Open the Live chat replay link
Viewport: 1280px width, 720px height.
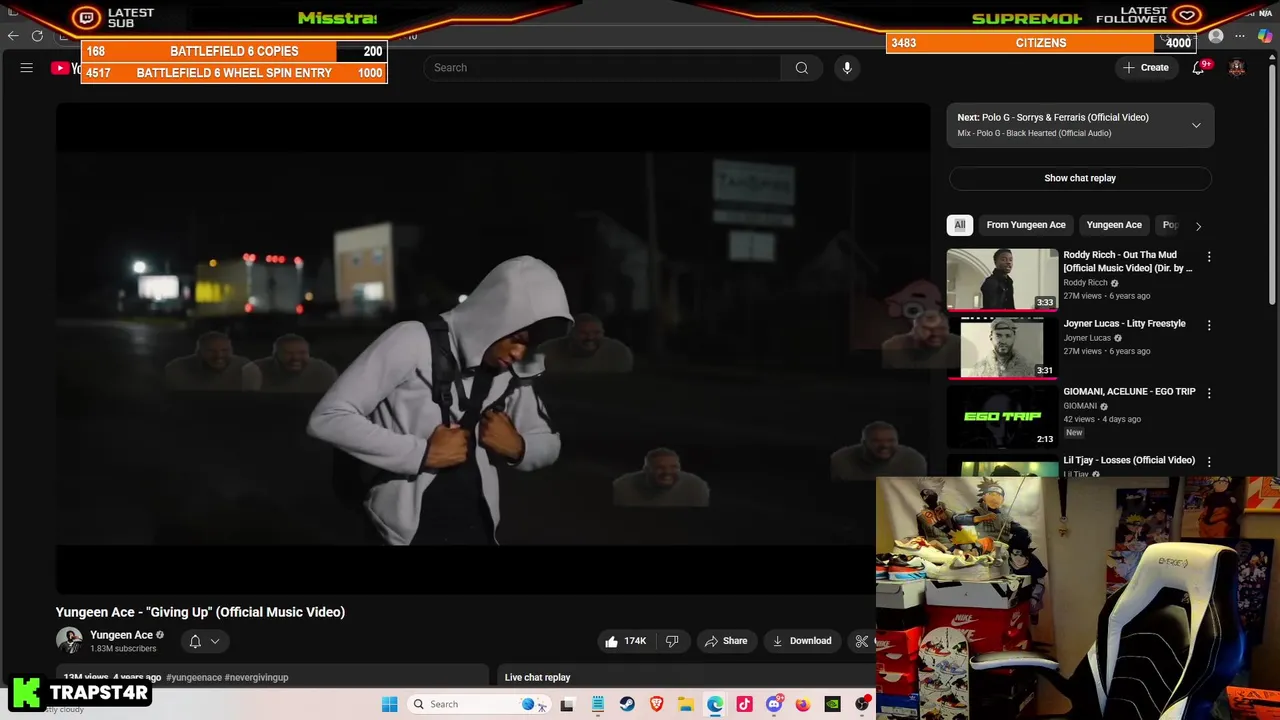(x=537, y=678)
